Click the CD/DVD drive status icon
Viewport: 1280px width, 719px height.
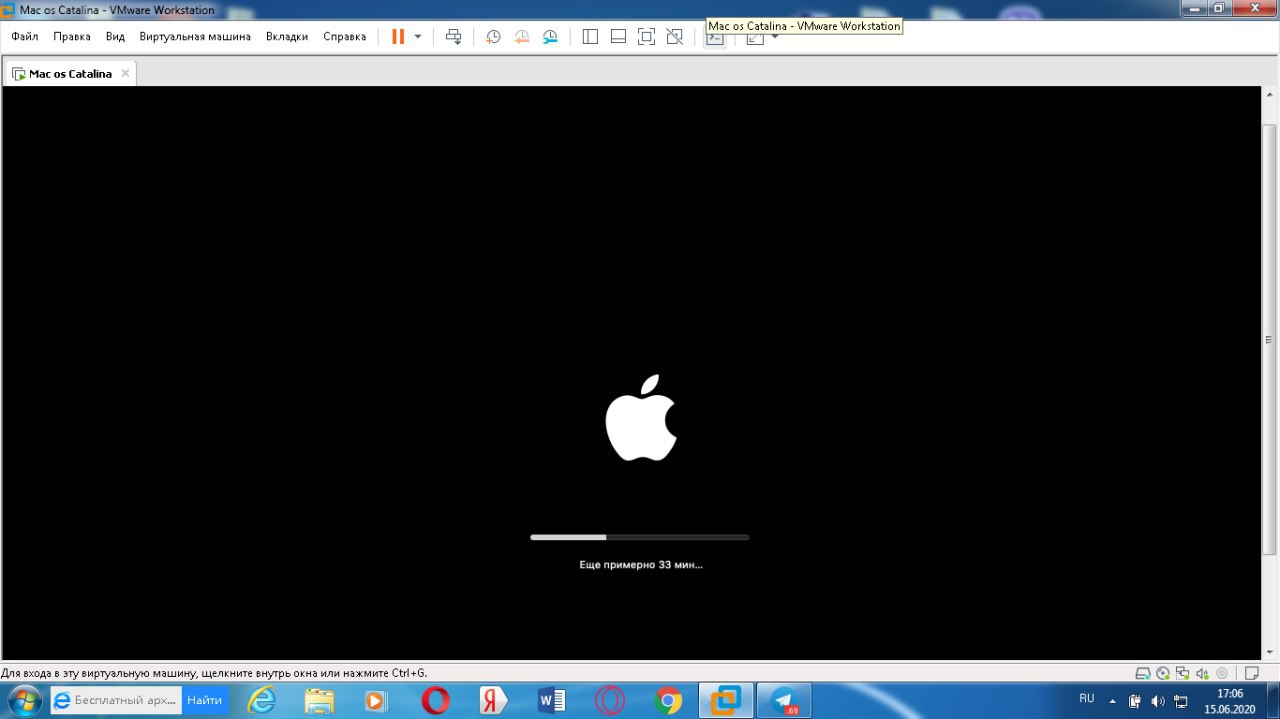1163,673
